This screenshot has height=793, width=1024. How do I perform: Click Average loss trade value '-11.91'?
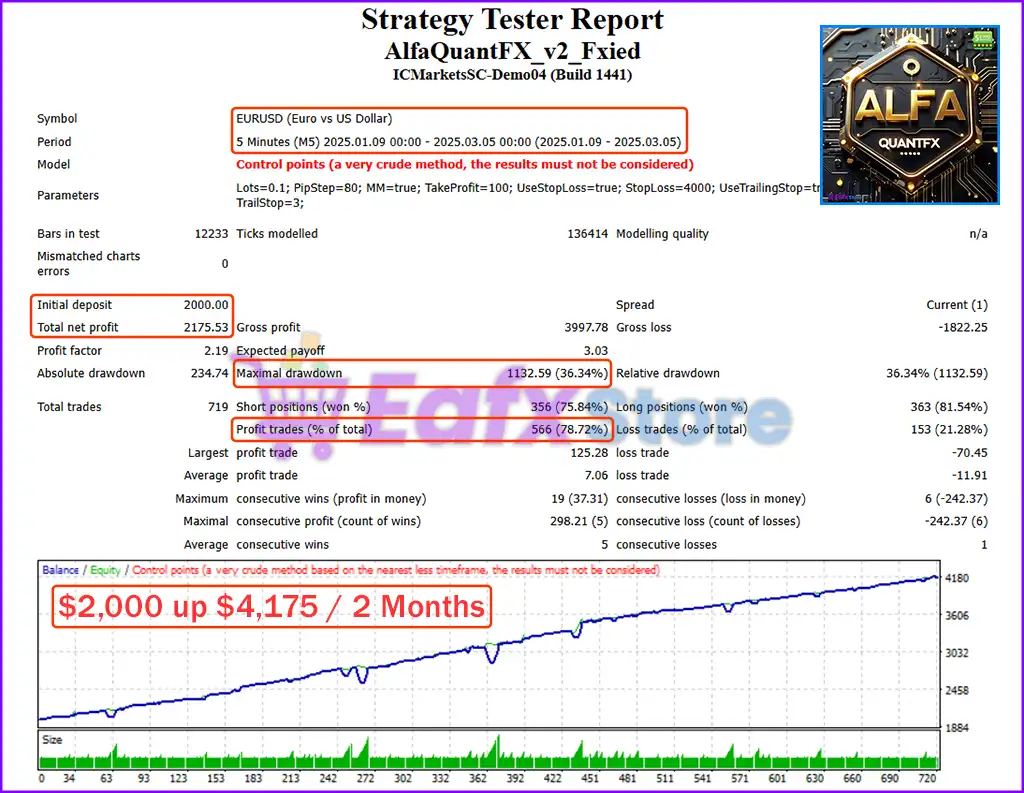pyautogui.click(x=970, y=476)
